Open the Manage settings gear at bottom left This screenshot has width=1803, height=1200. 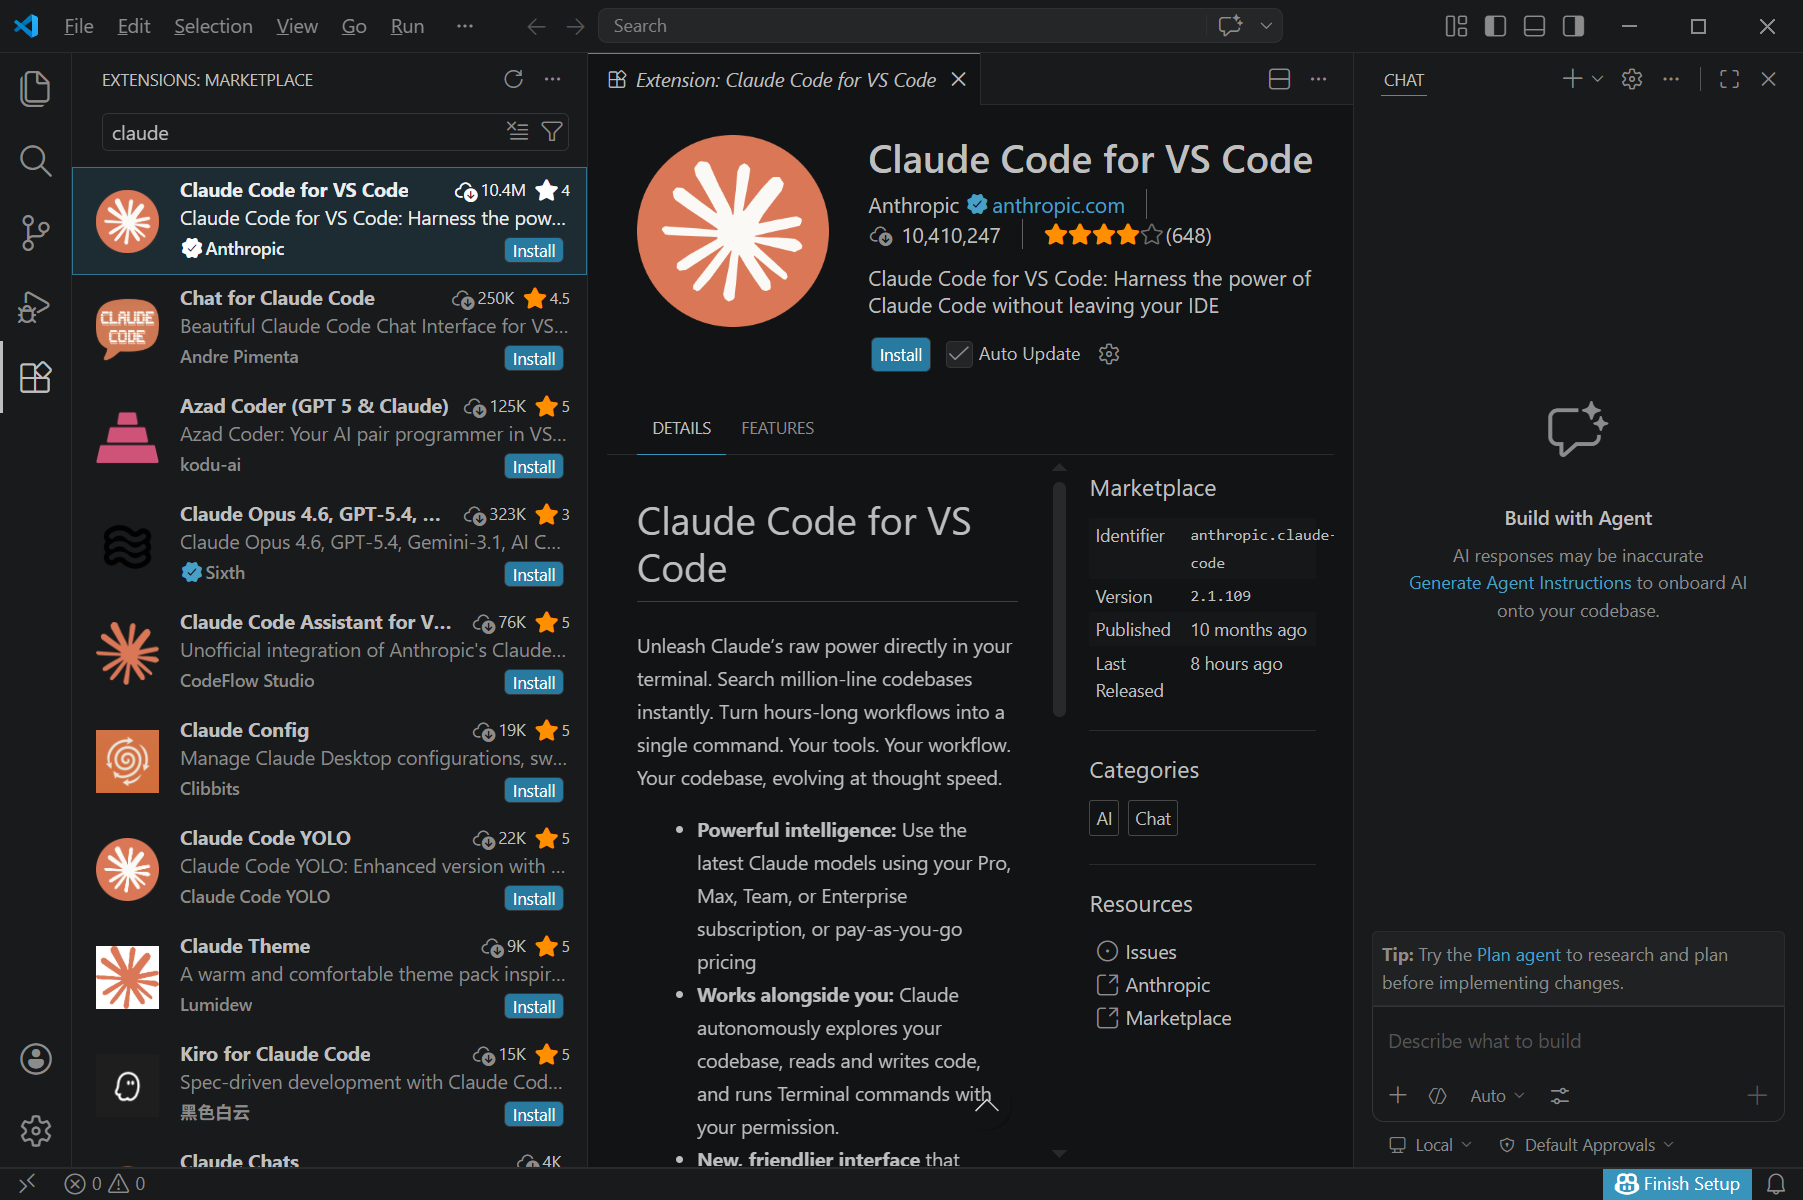pyautogui.click(x=35, y=1130)
